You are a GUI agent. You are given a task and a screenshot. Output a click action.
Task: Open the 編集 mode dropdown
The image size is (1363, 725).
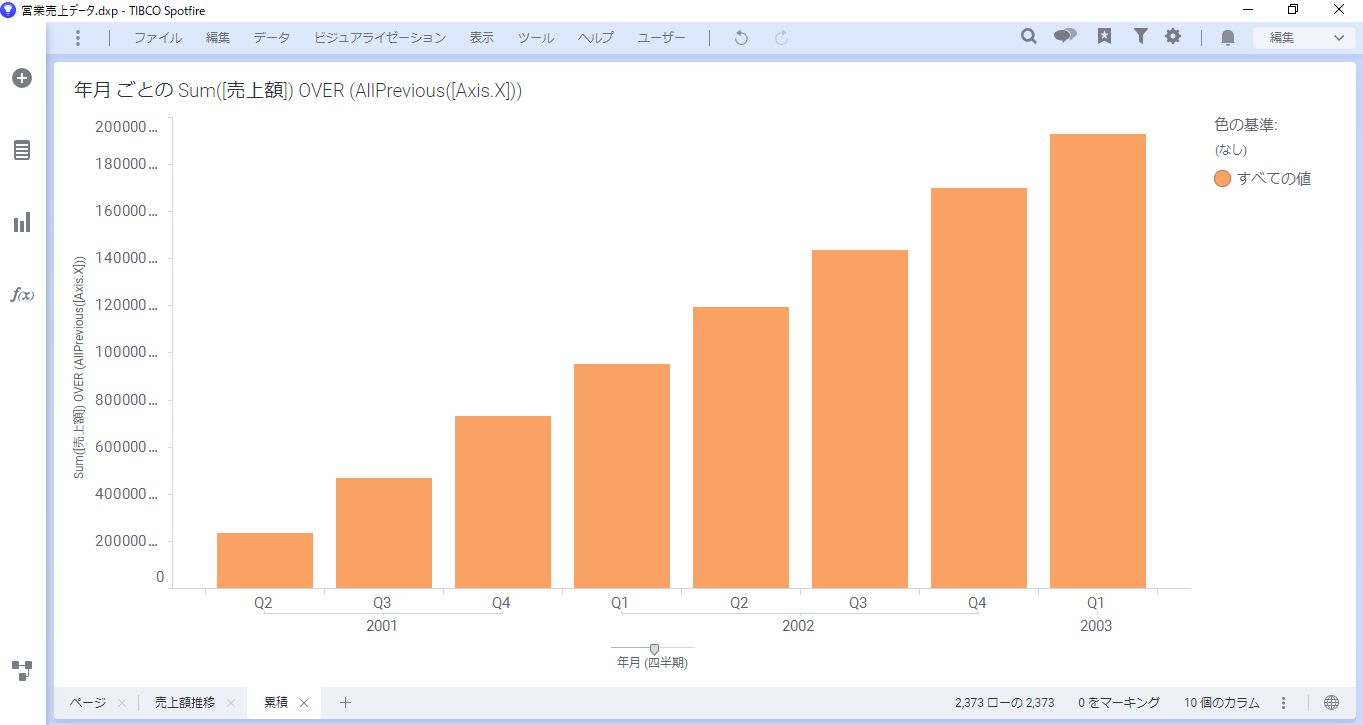[x=1305, y=38]
